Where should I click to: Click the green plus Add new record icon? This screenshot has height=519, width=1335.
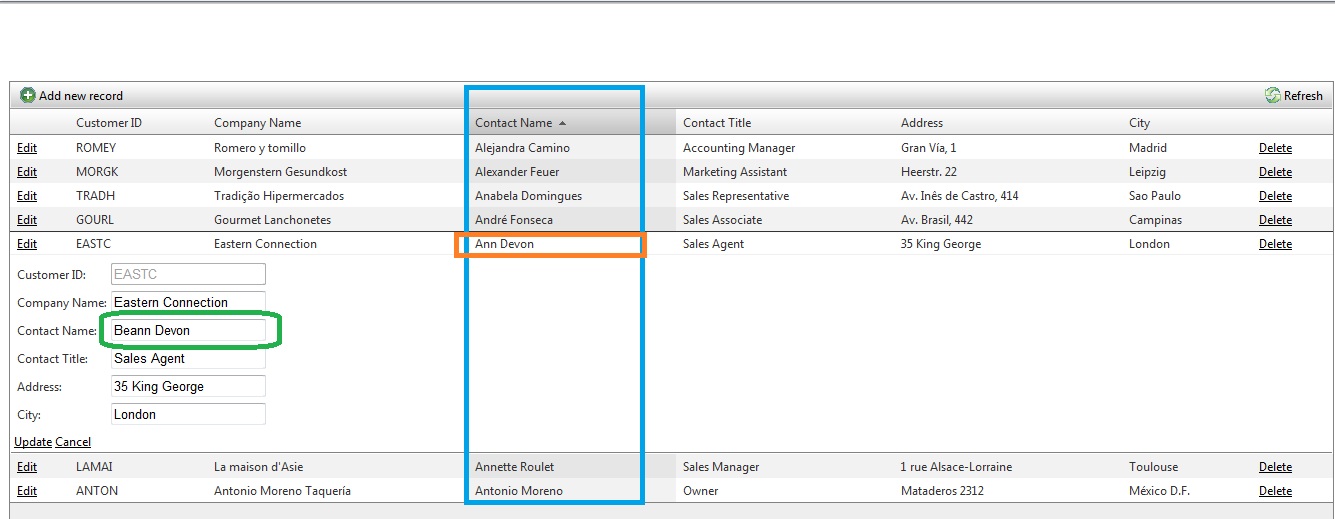tap(28, 96)
